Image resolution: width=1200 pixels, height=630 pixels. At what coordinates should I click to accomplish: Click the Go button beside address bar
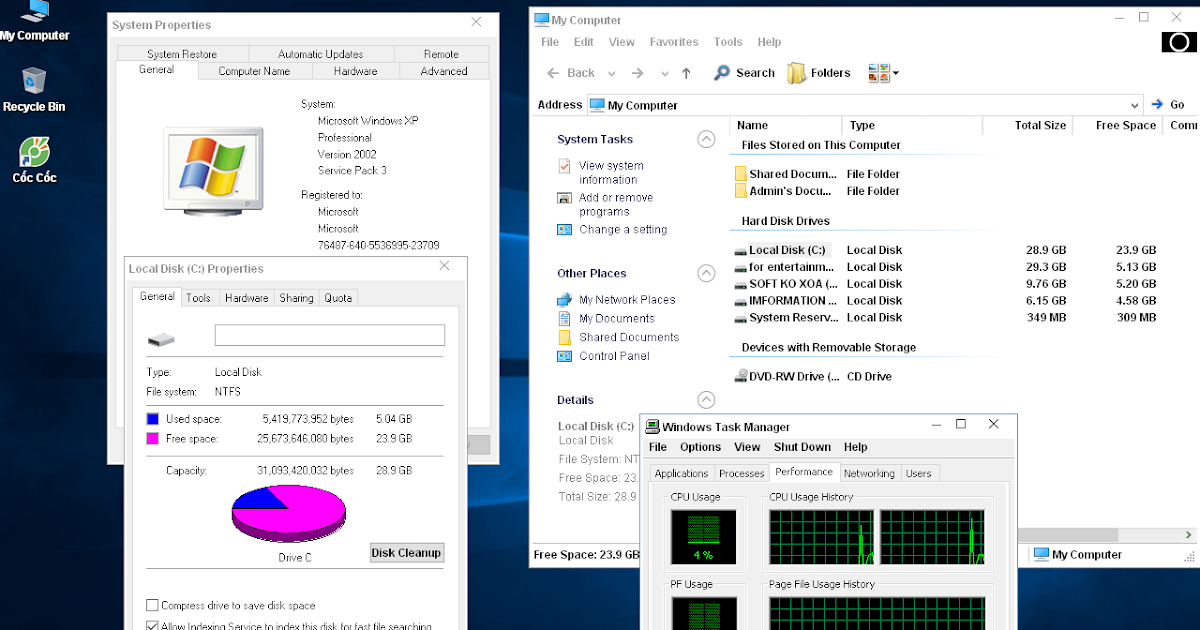tap(1168, 104)
